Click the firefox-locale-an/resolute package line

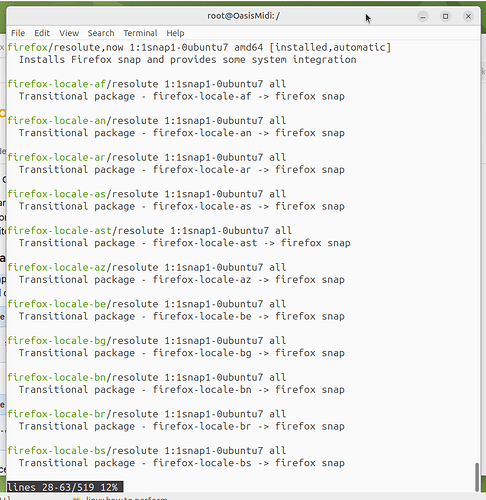coord(147,121)
